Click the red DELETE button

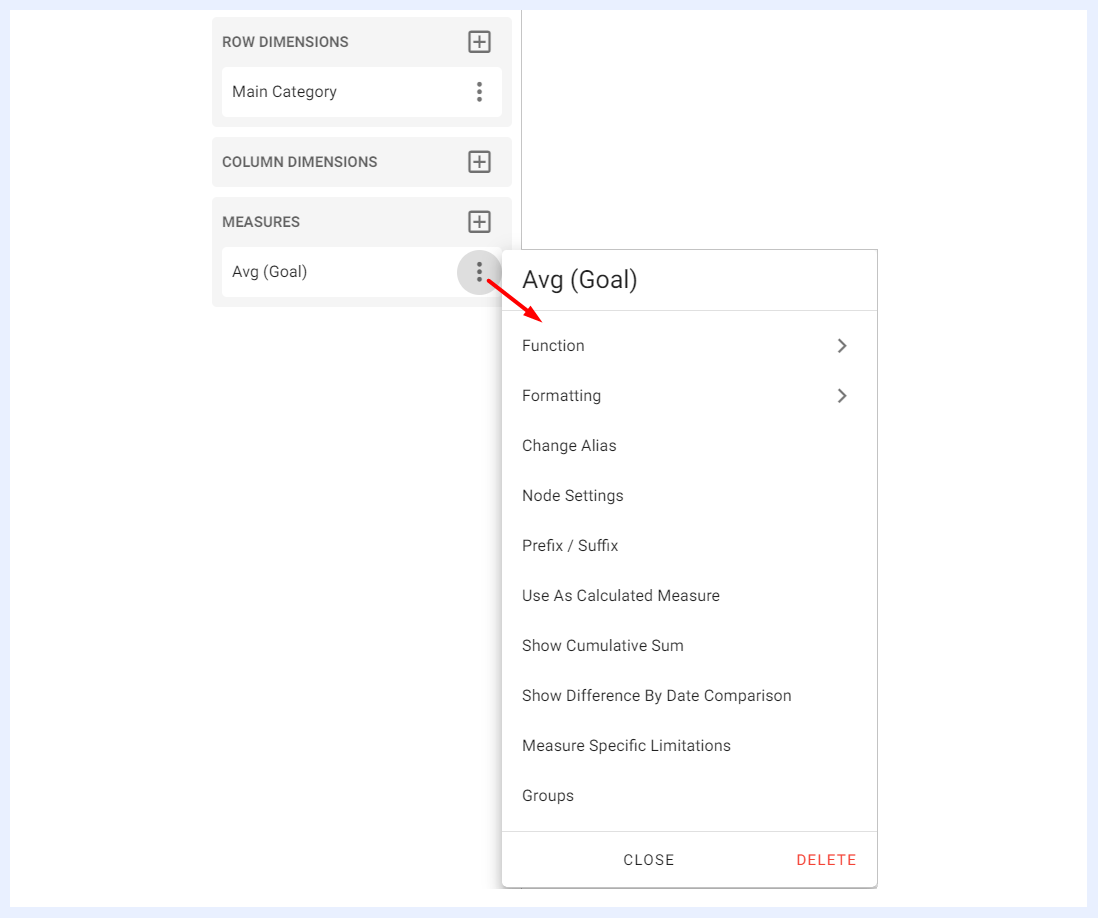coord(826,860)
